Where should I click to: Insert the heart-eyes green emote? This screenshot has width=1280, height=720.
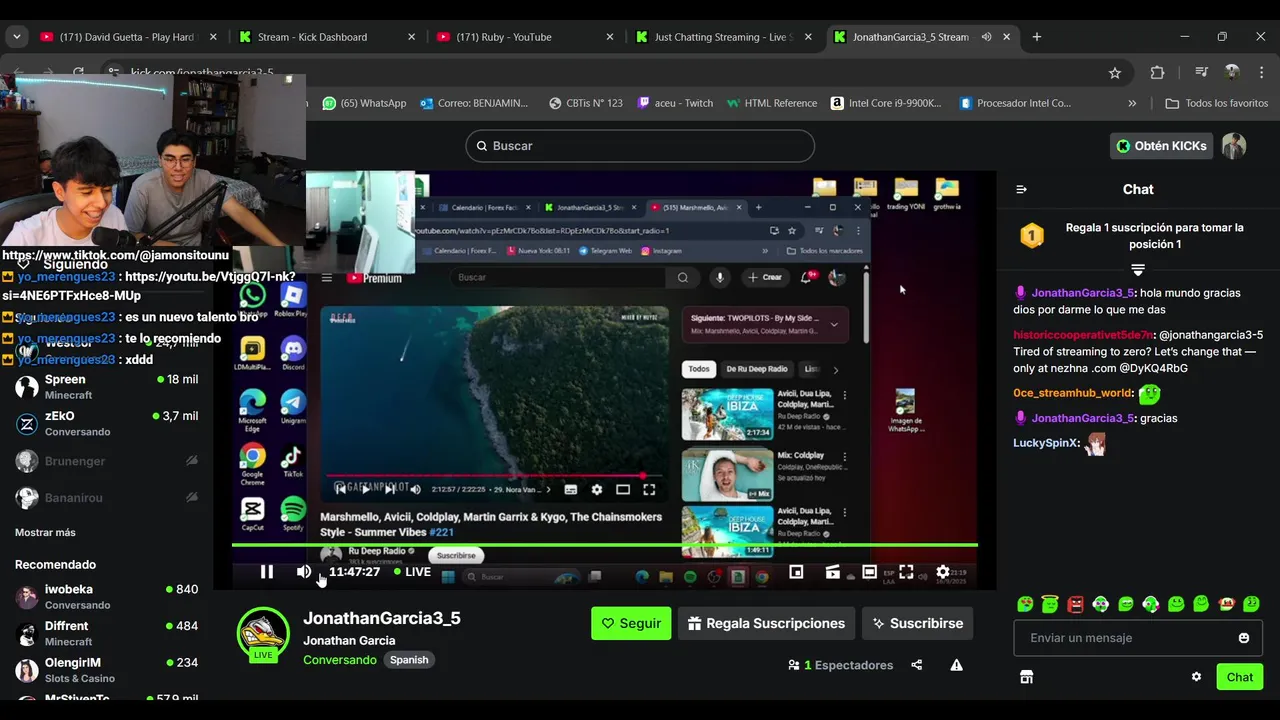pos(1025,604)
